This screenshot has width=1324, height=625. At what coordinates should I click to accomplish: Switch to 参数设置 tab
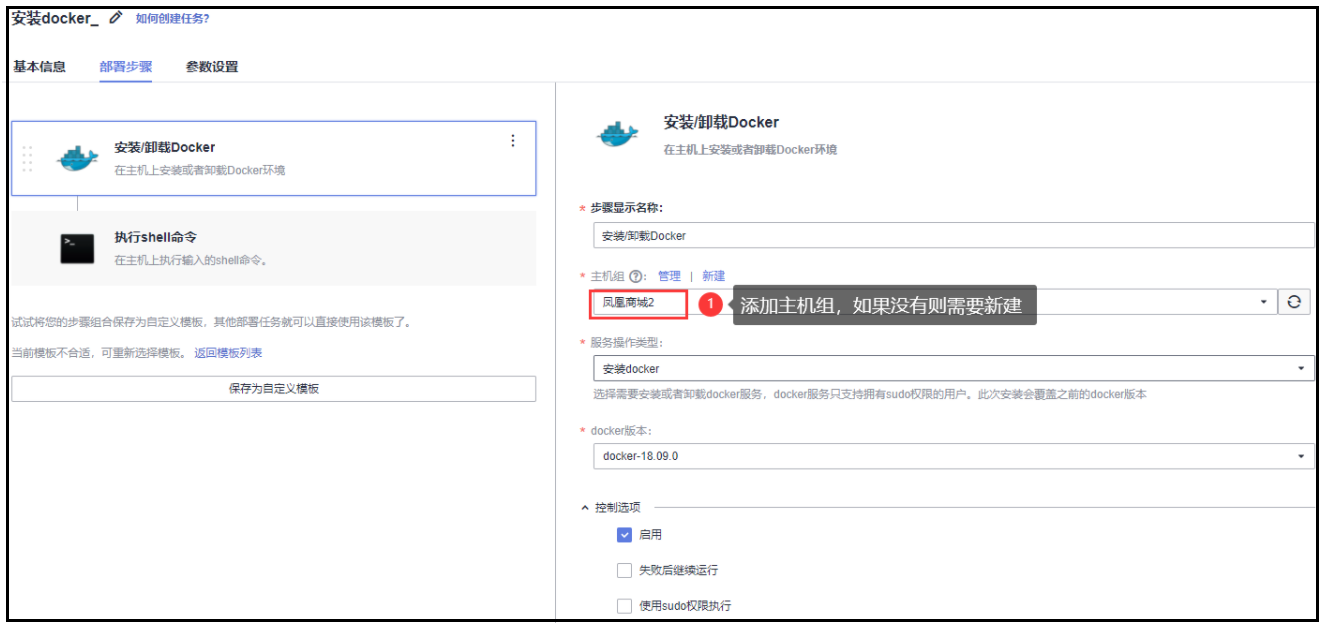click(x=212, y=67)
